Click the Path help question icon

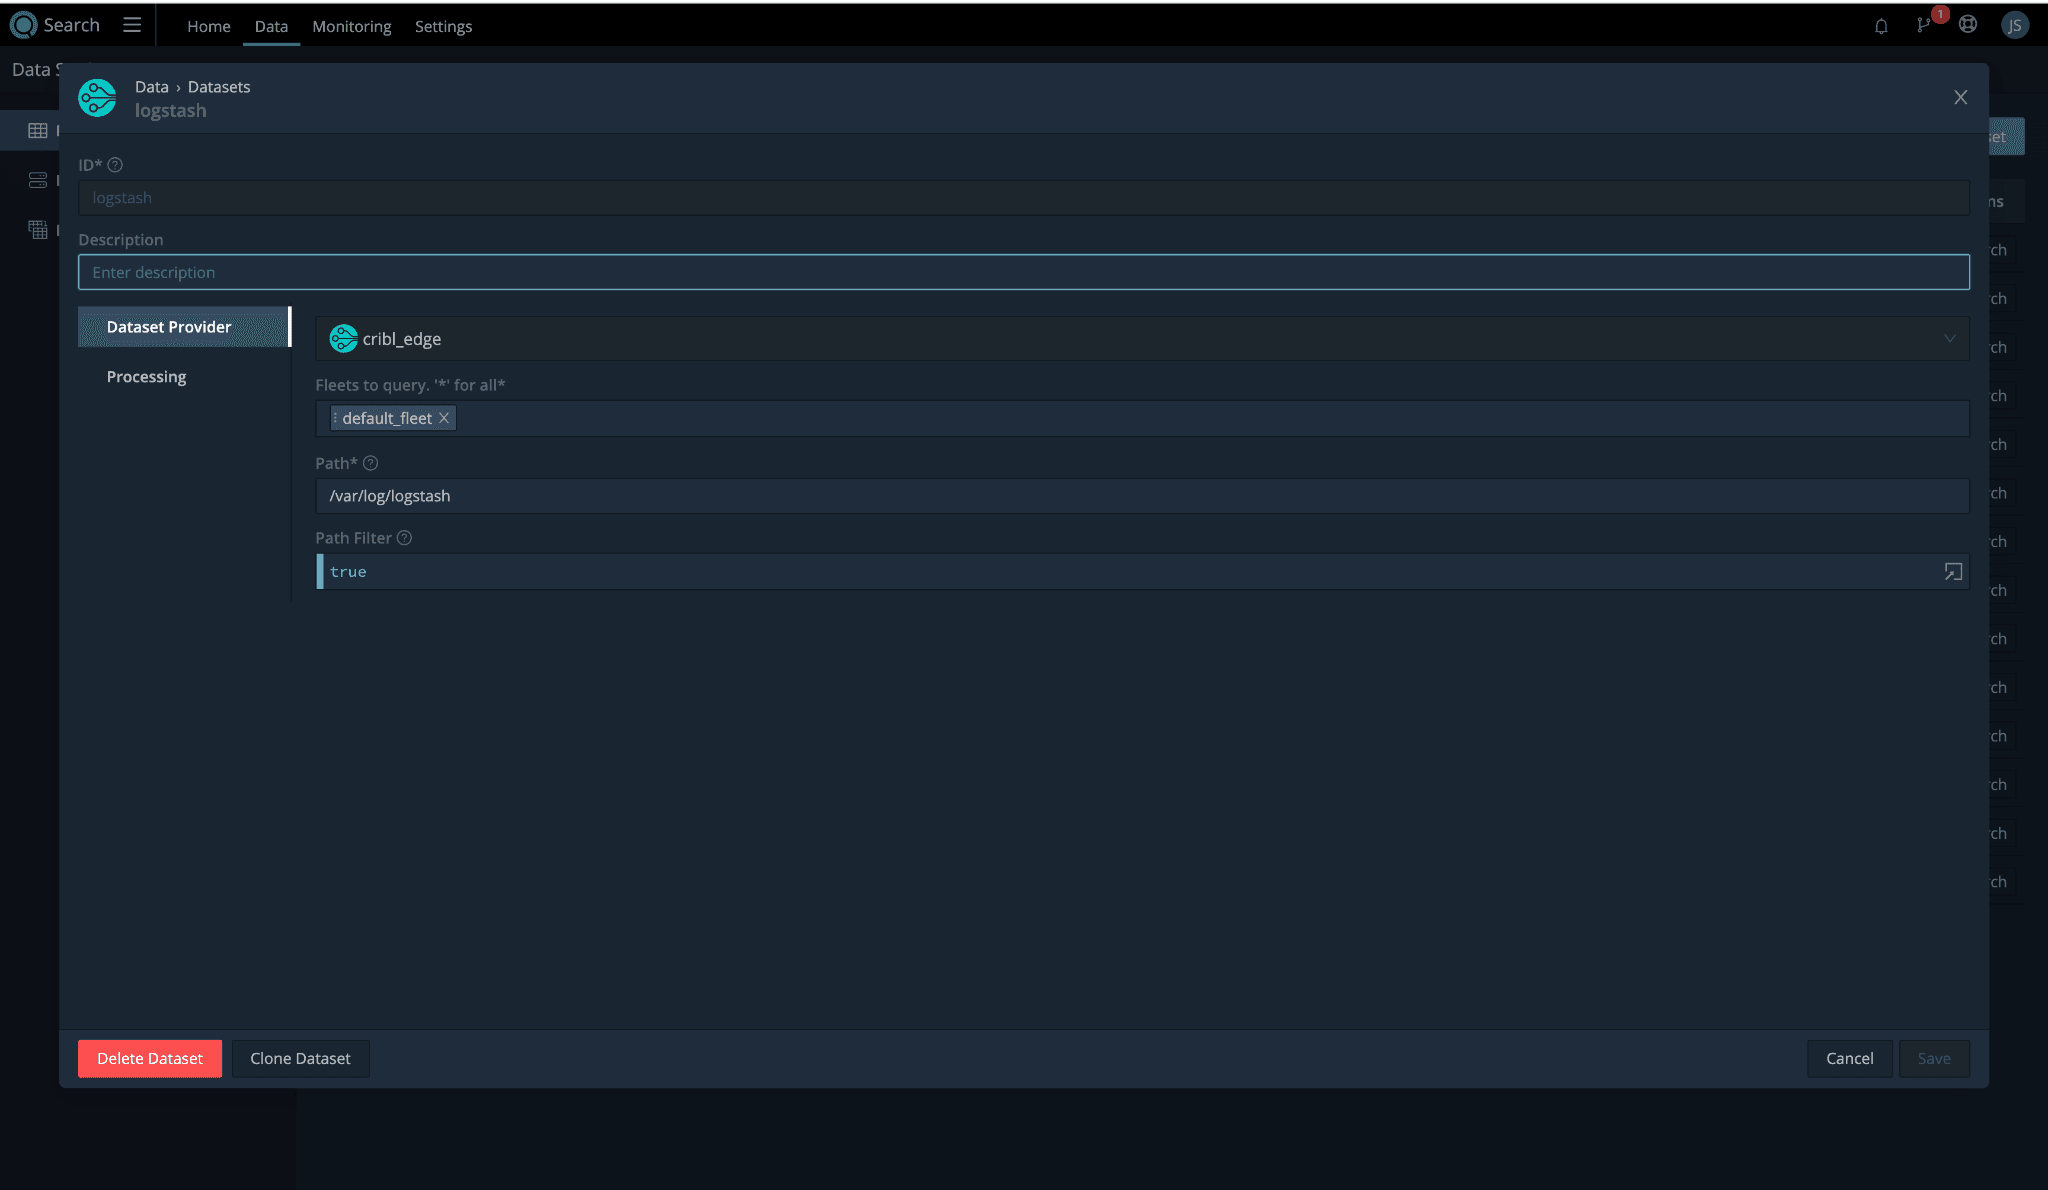click(370, 463)
